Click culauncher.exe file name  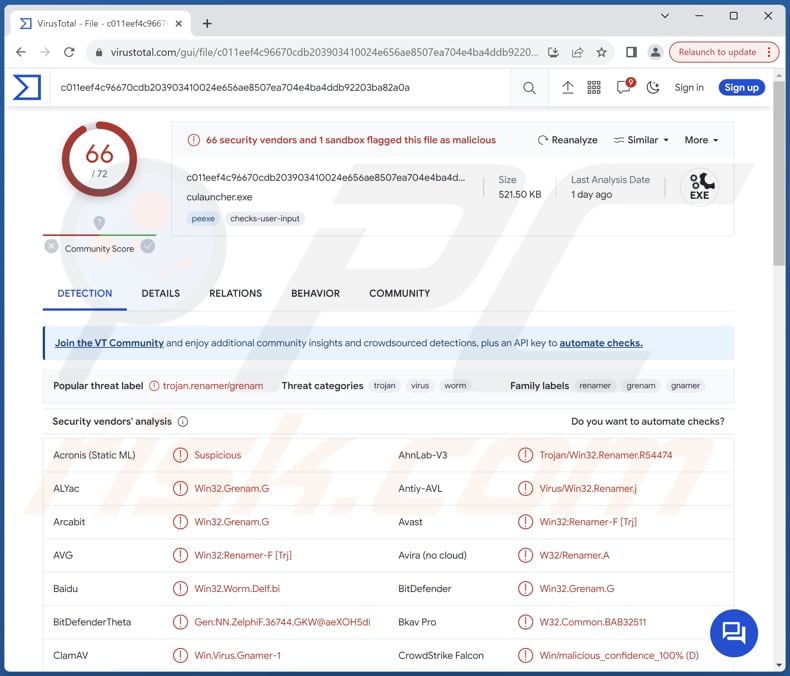point(219,197)
